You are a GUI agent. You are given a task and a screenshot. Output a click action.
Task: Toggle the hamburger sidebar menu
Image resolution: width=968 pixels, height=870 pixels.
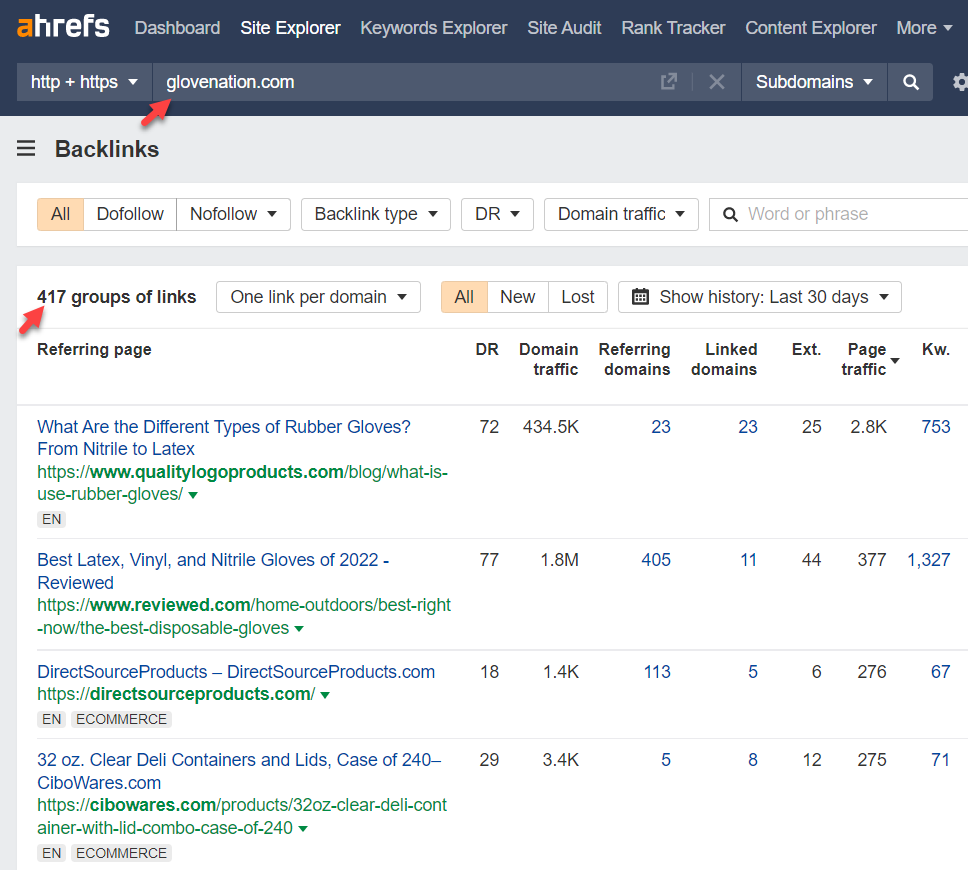tap(26, 149)
